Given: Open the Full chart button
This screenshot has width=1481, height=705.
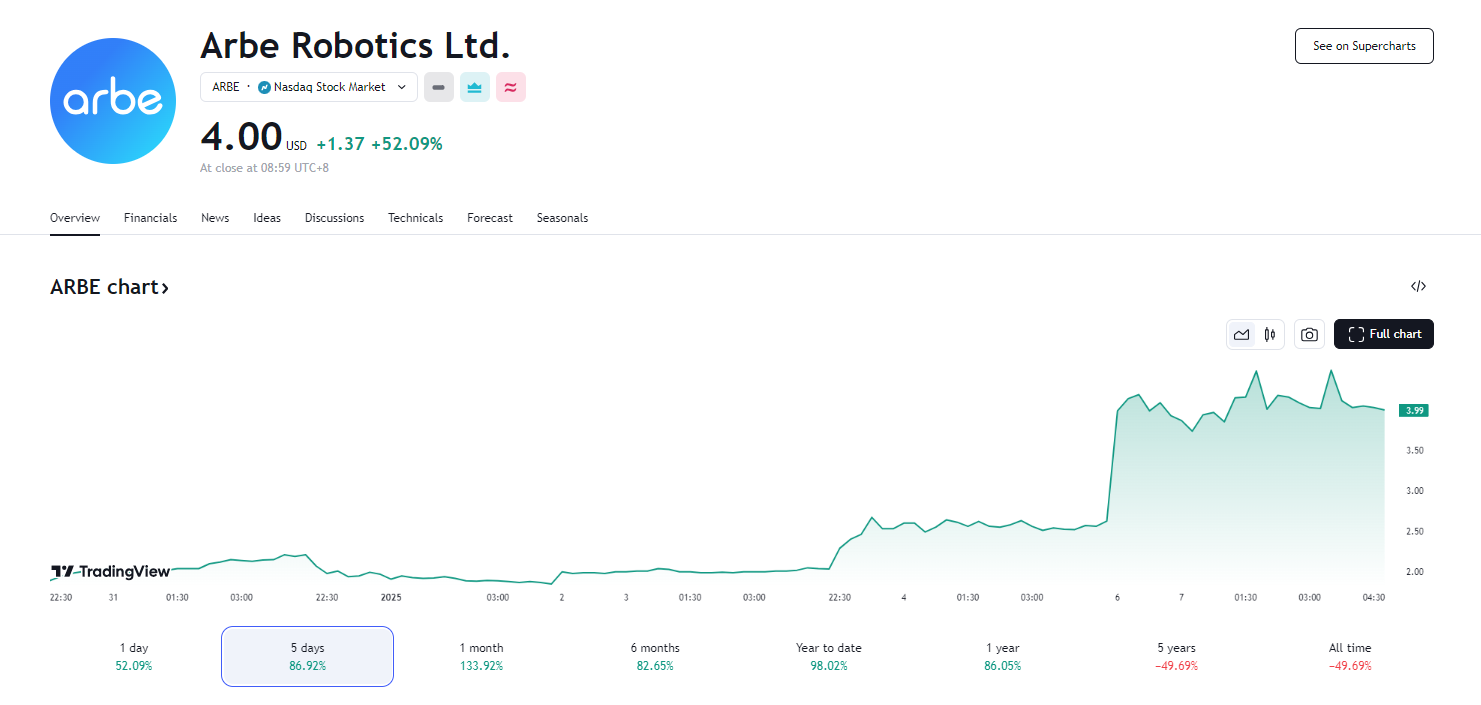Looking at the screenshot, I should tap(1383, 334).
